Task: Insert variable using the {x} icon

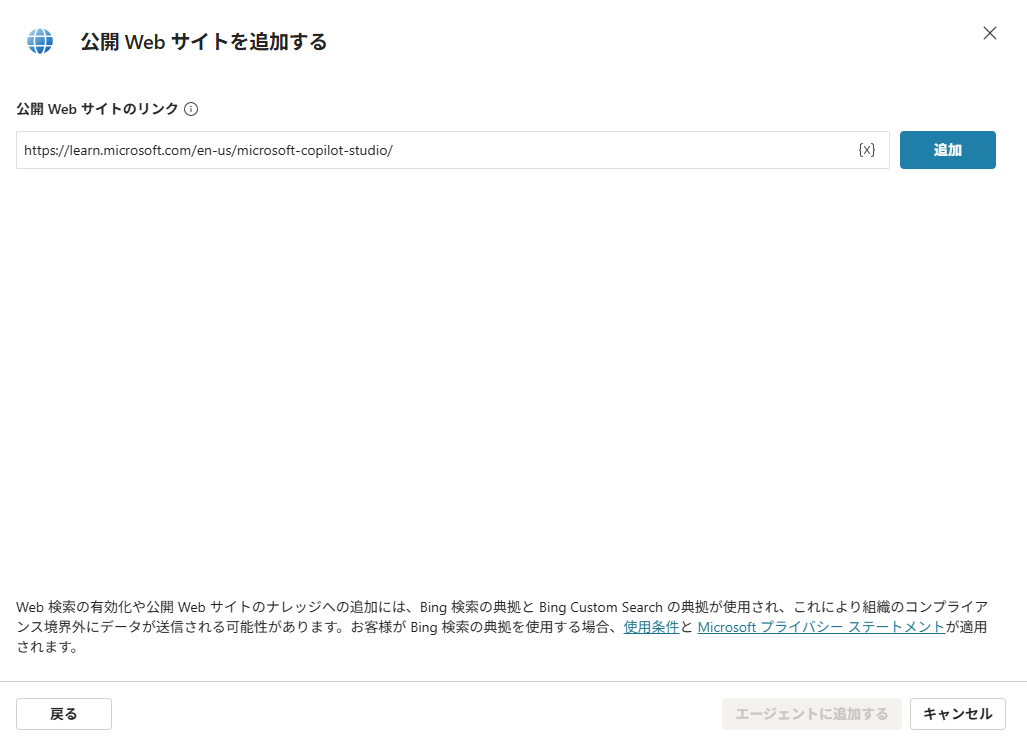Action: 867,150
